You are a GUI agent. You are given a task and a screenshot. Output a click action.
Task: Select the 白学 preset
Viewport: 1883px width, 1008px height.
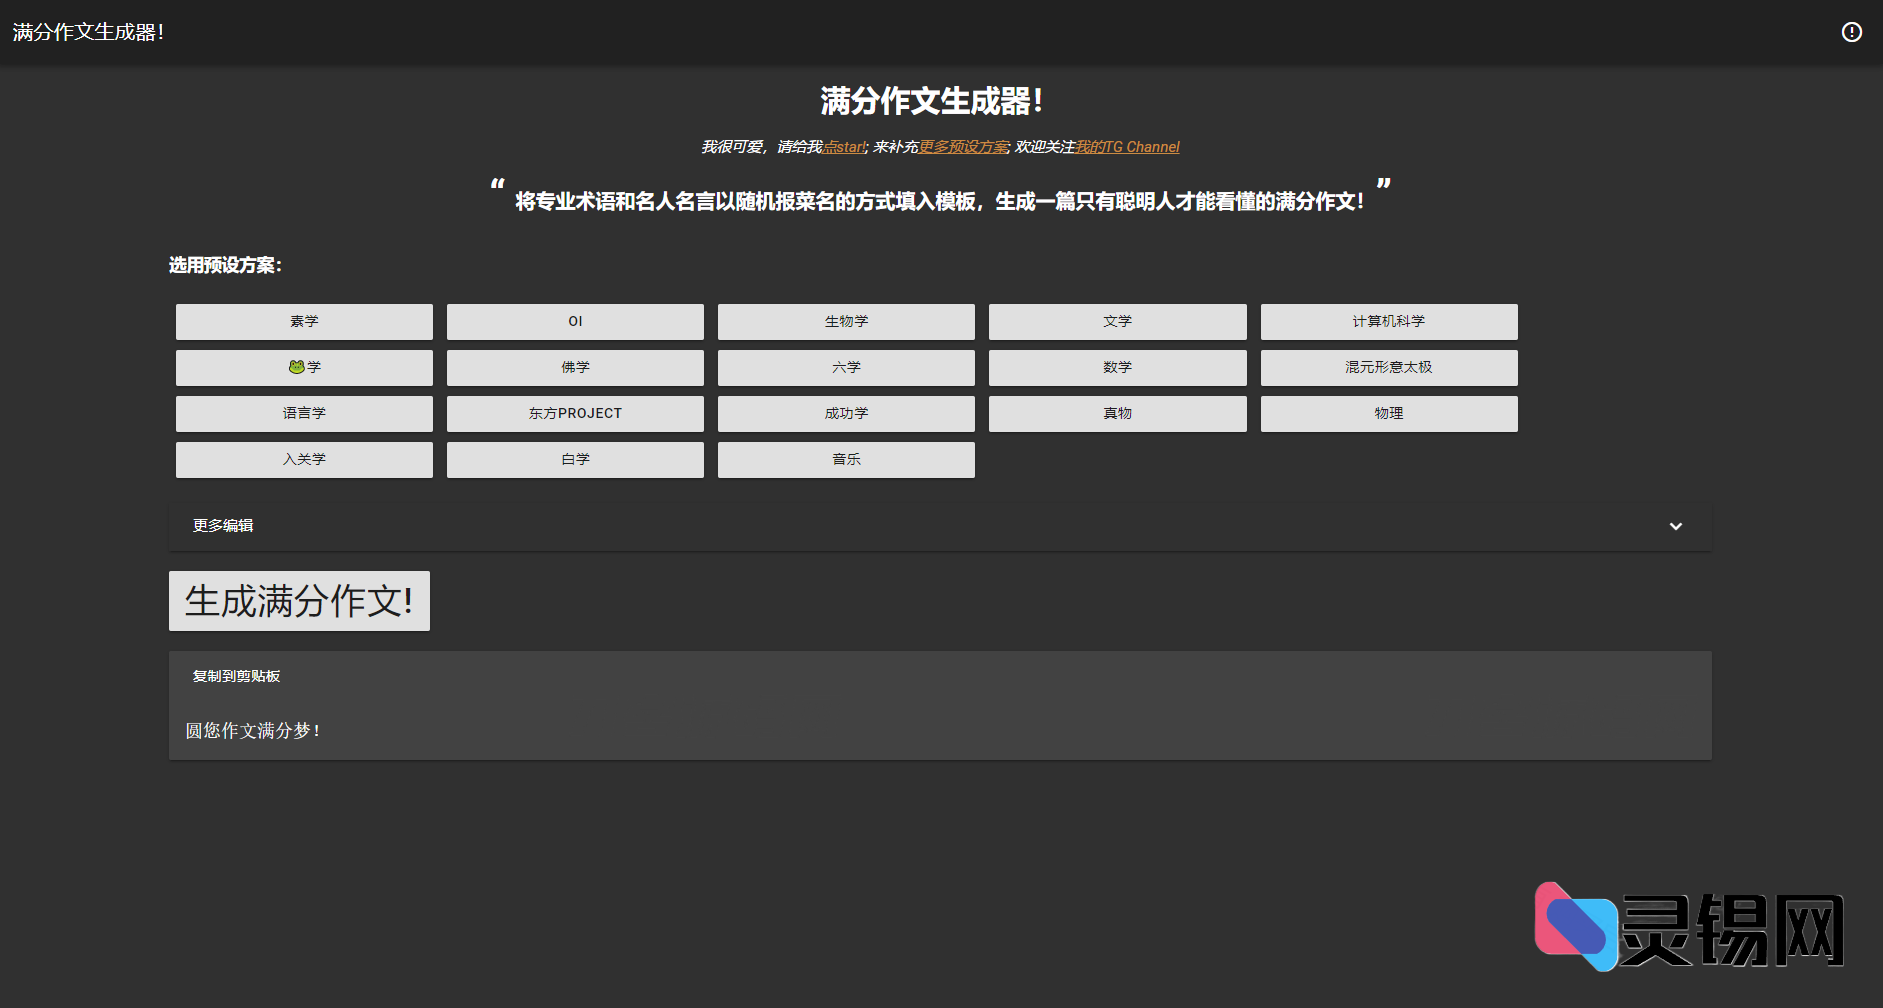[575, 459]
